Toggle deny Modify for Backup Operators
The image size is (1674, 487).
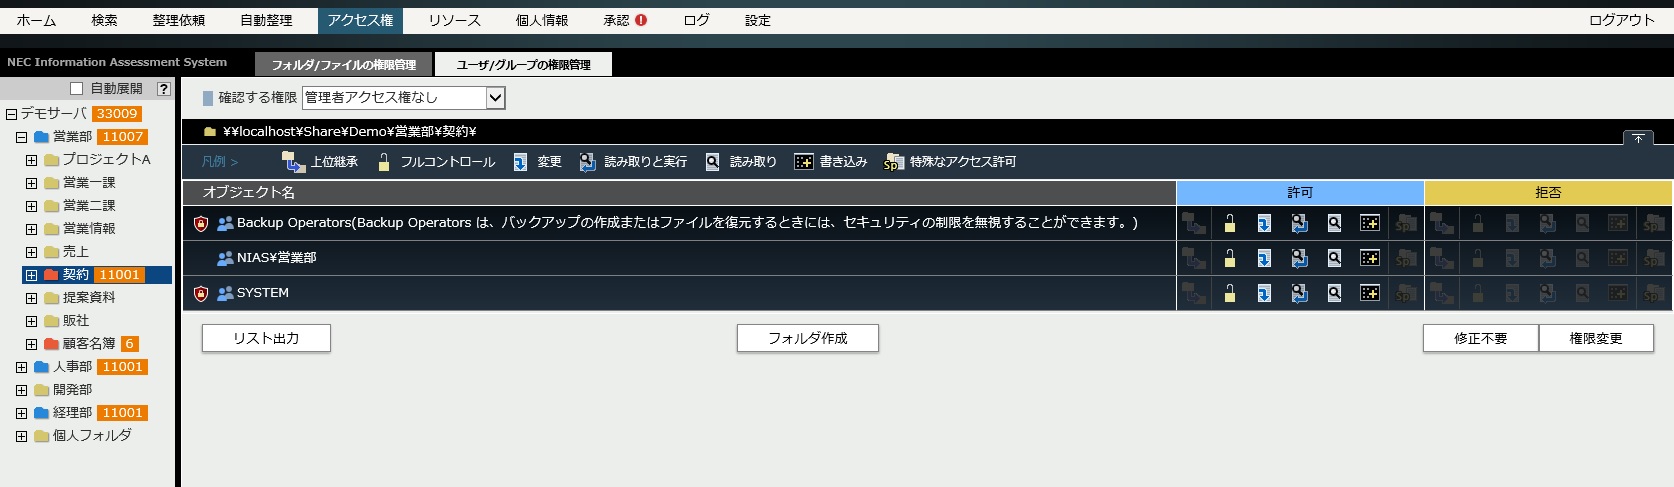pos(1512,223)
